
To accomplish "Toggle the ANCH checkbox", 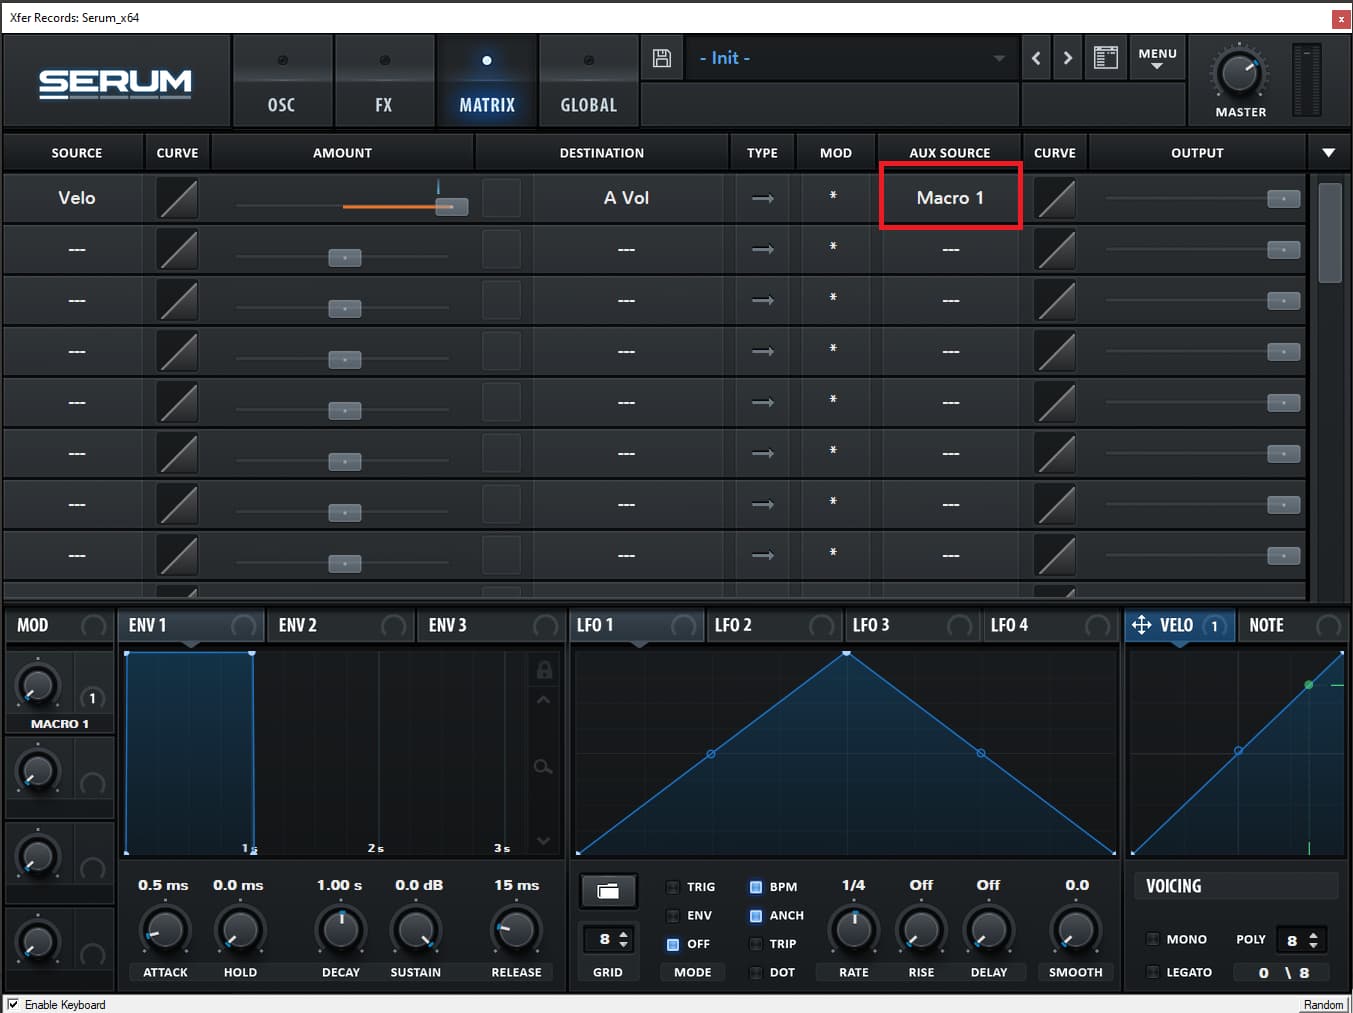I will (756, 915).
